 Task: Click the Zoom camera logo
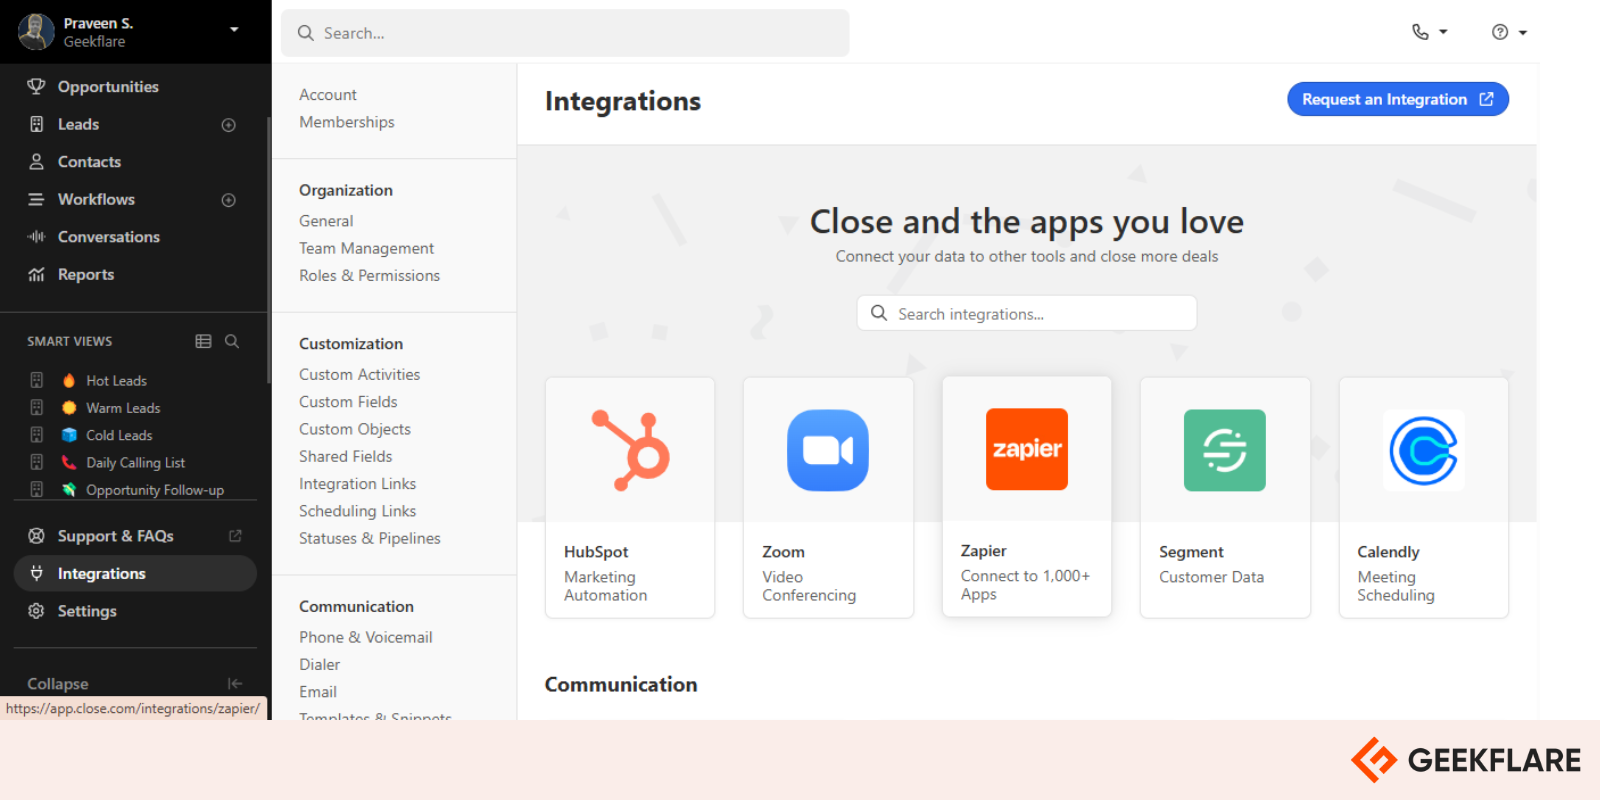[828, 450]
